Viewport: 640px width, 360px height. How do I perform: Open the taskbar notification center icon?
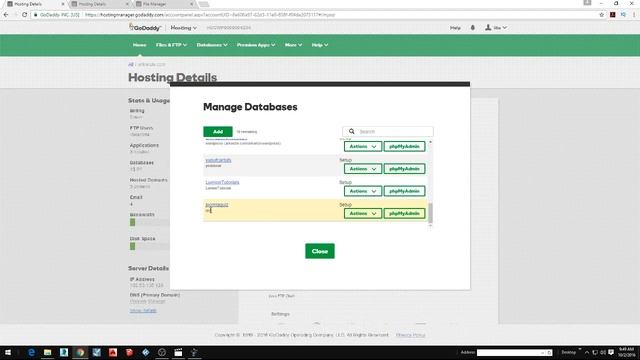611,352
